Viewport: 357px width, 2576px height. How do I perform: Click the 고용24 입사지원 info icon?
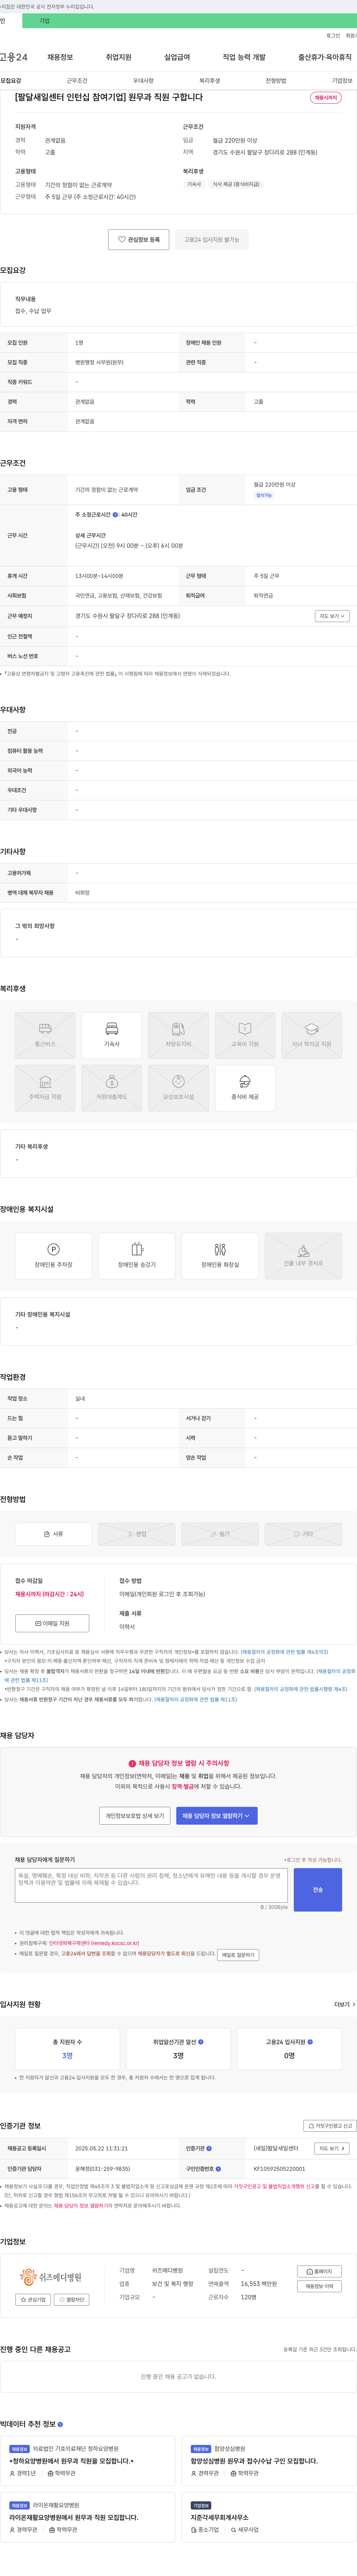click(311, 2042)
